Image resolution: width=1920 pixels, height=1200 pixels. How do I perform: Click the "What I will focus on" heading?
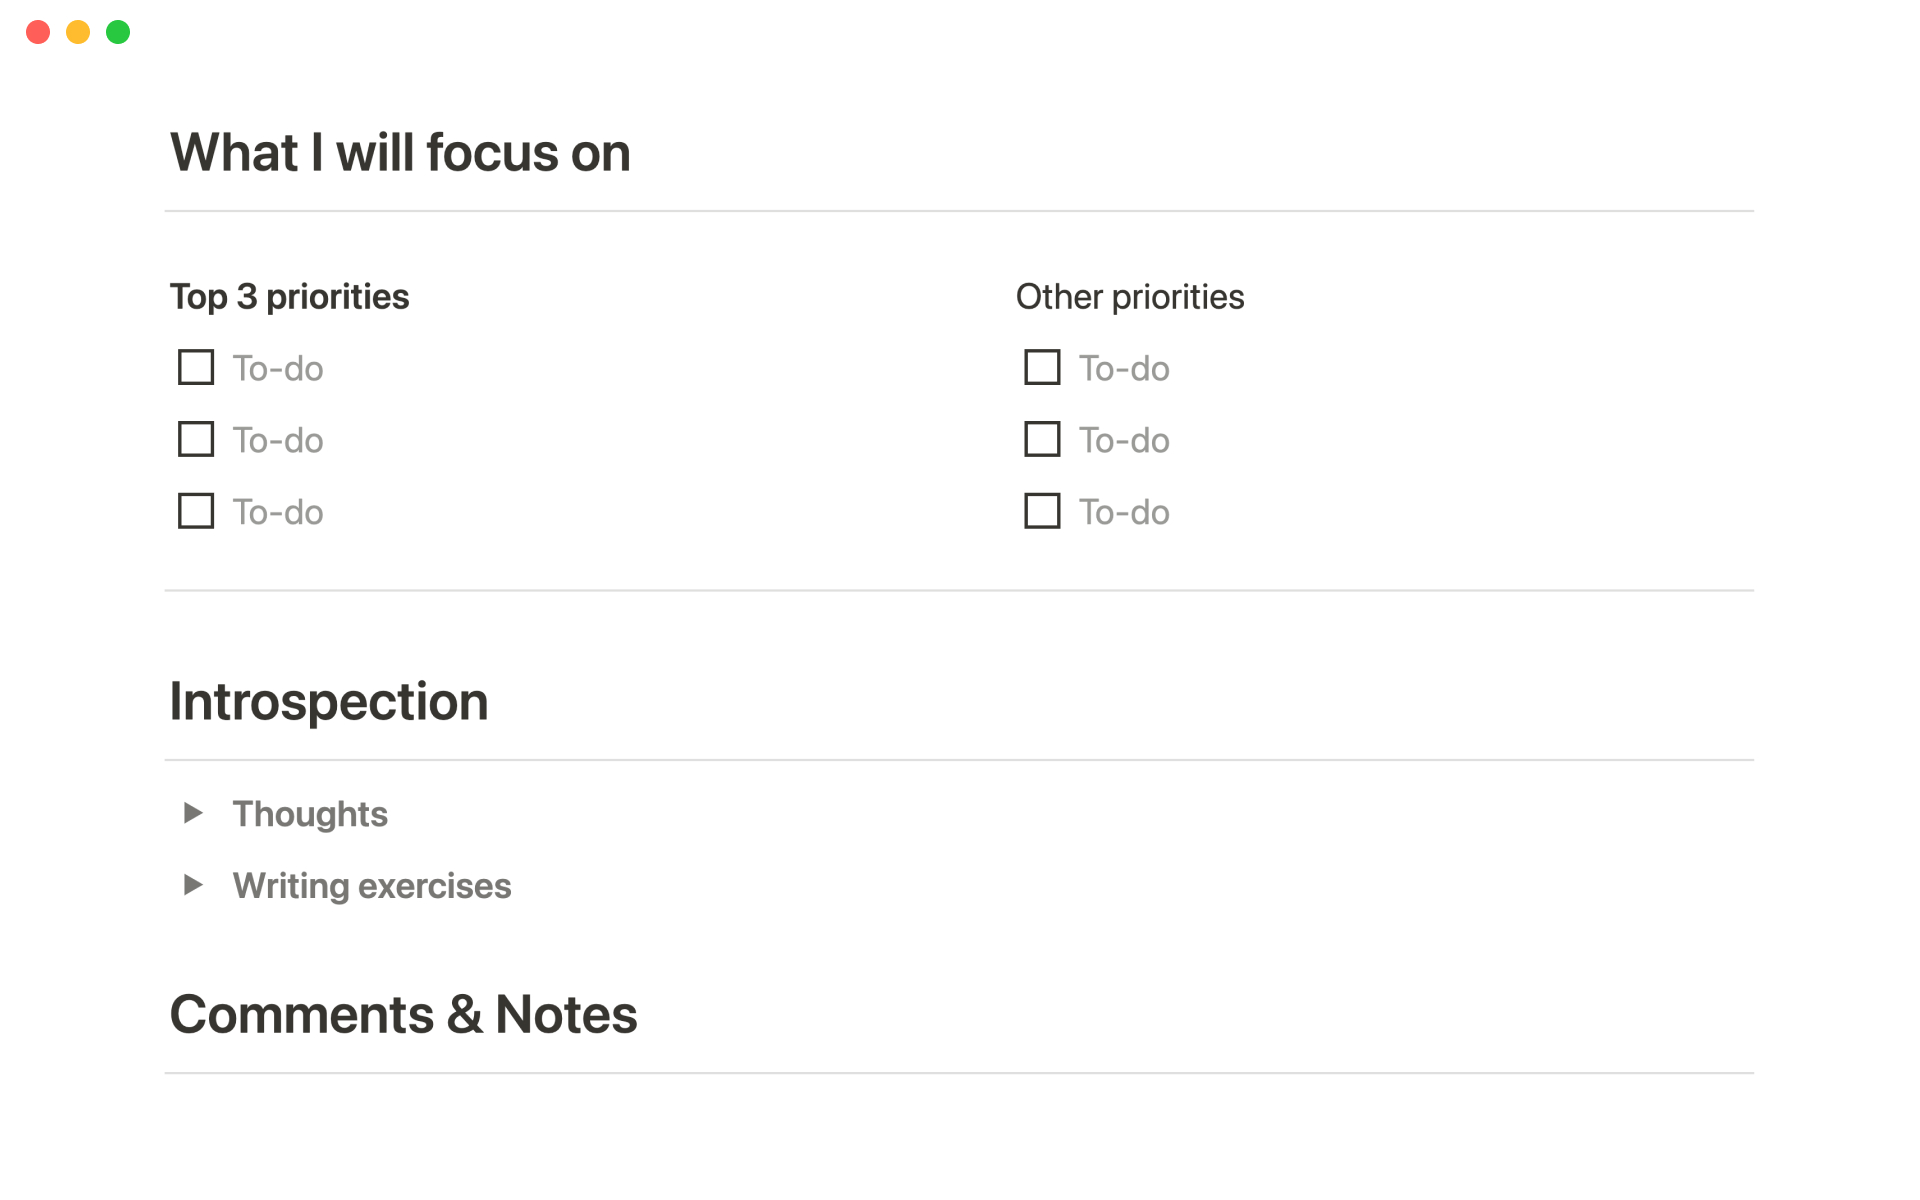coord(400,153)
